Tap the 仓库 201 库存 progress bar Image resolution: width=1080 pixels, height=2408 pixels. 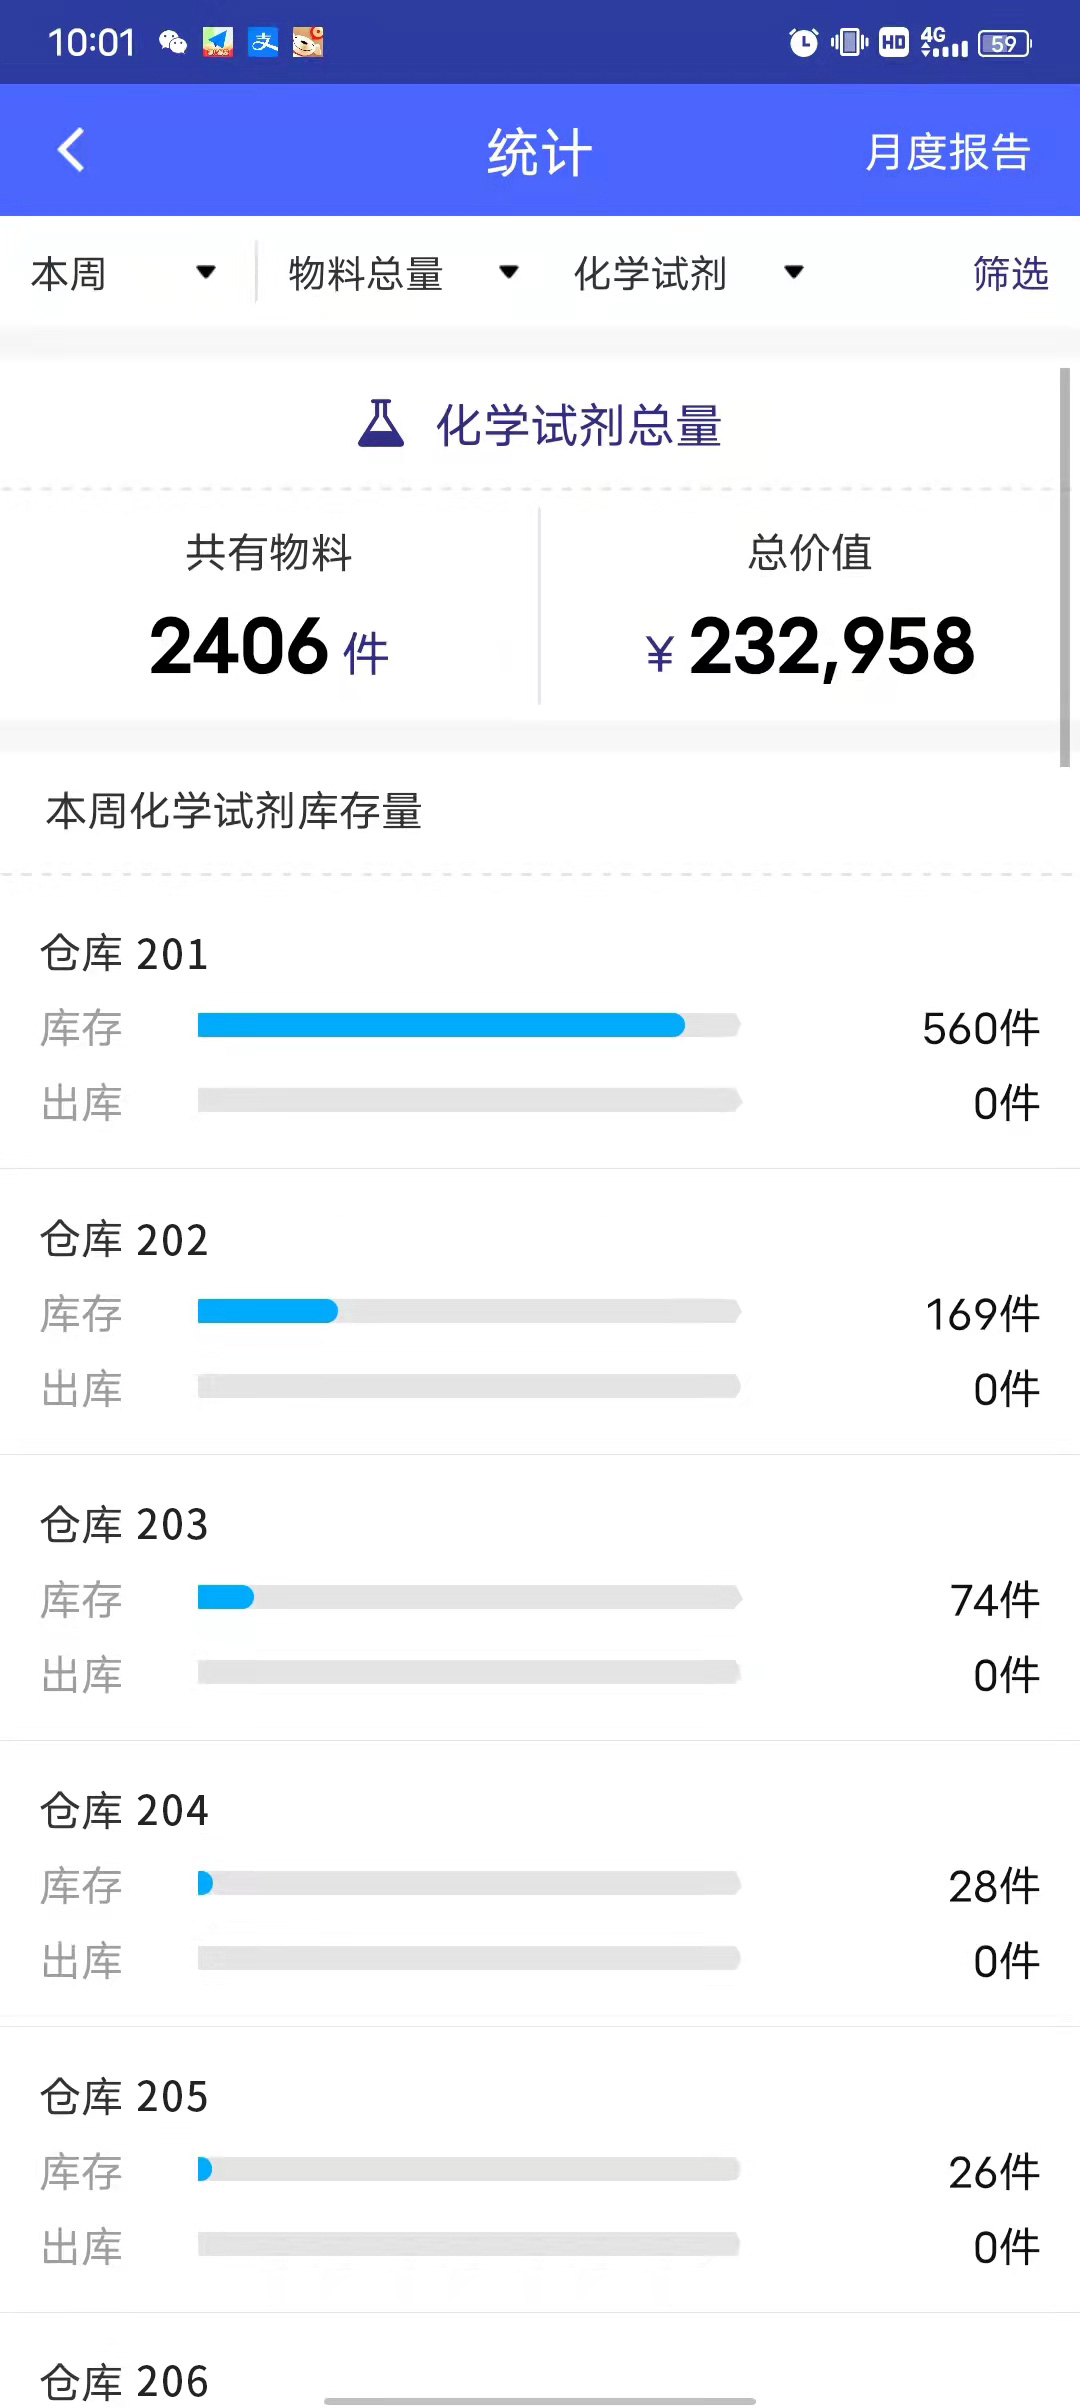click(469, 1025)
